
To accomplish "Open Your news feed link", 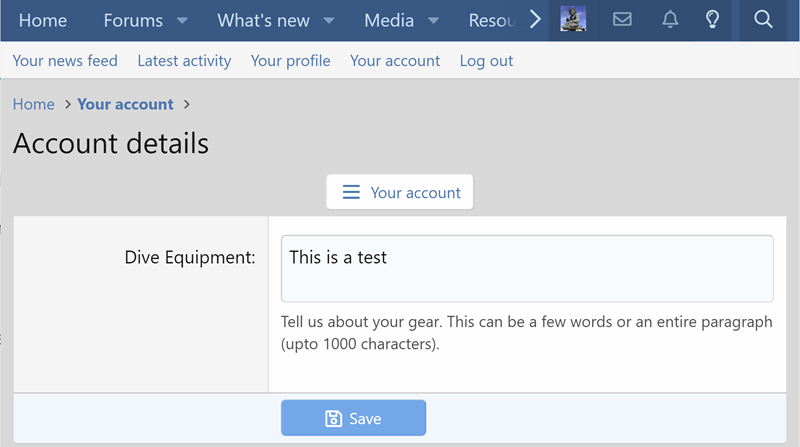I will point(65,61).
